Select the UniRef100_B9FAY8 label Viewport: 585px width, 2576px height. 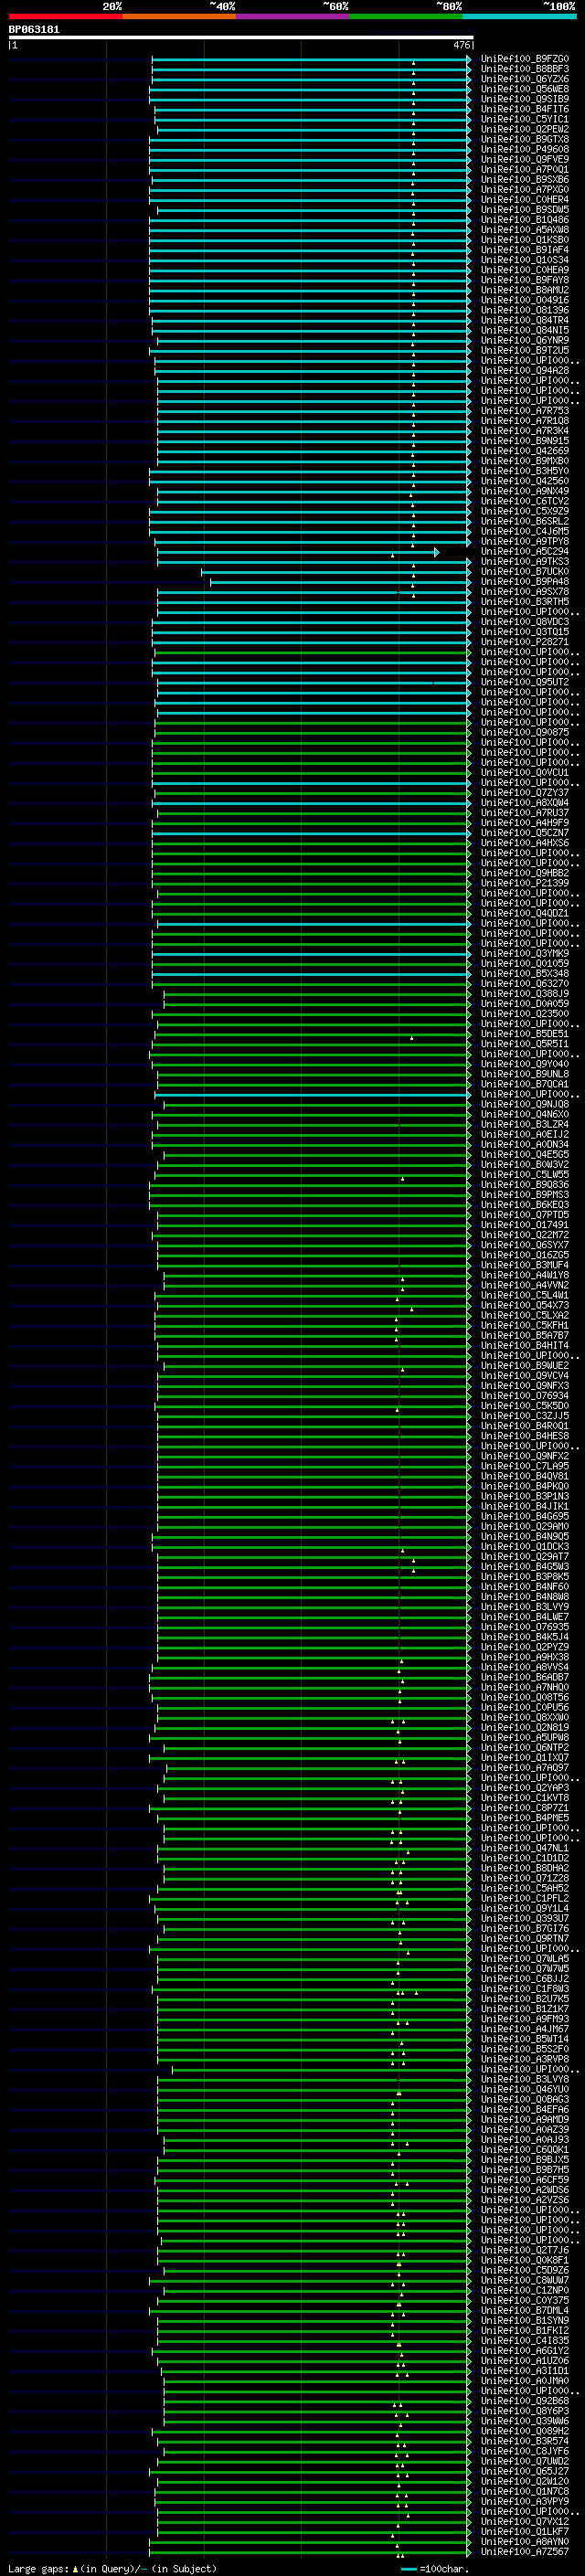pos(524,280)
